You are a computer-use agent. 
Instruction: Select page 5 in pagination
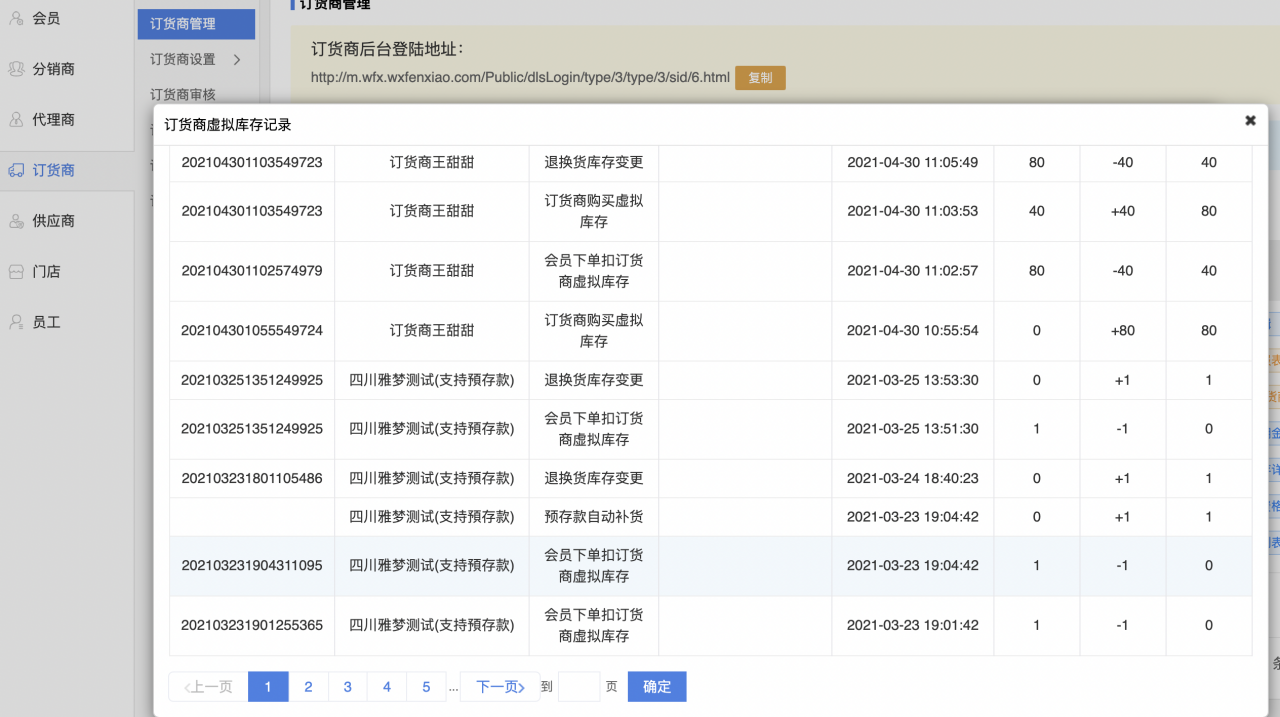click(x=425, y=686)
